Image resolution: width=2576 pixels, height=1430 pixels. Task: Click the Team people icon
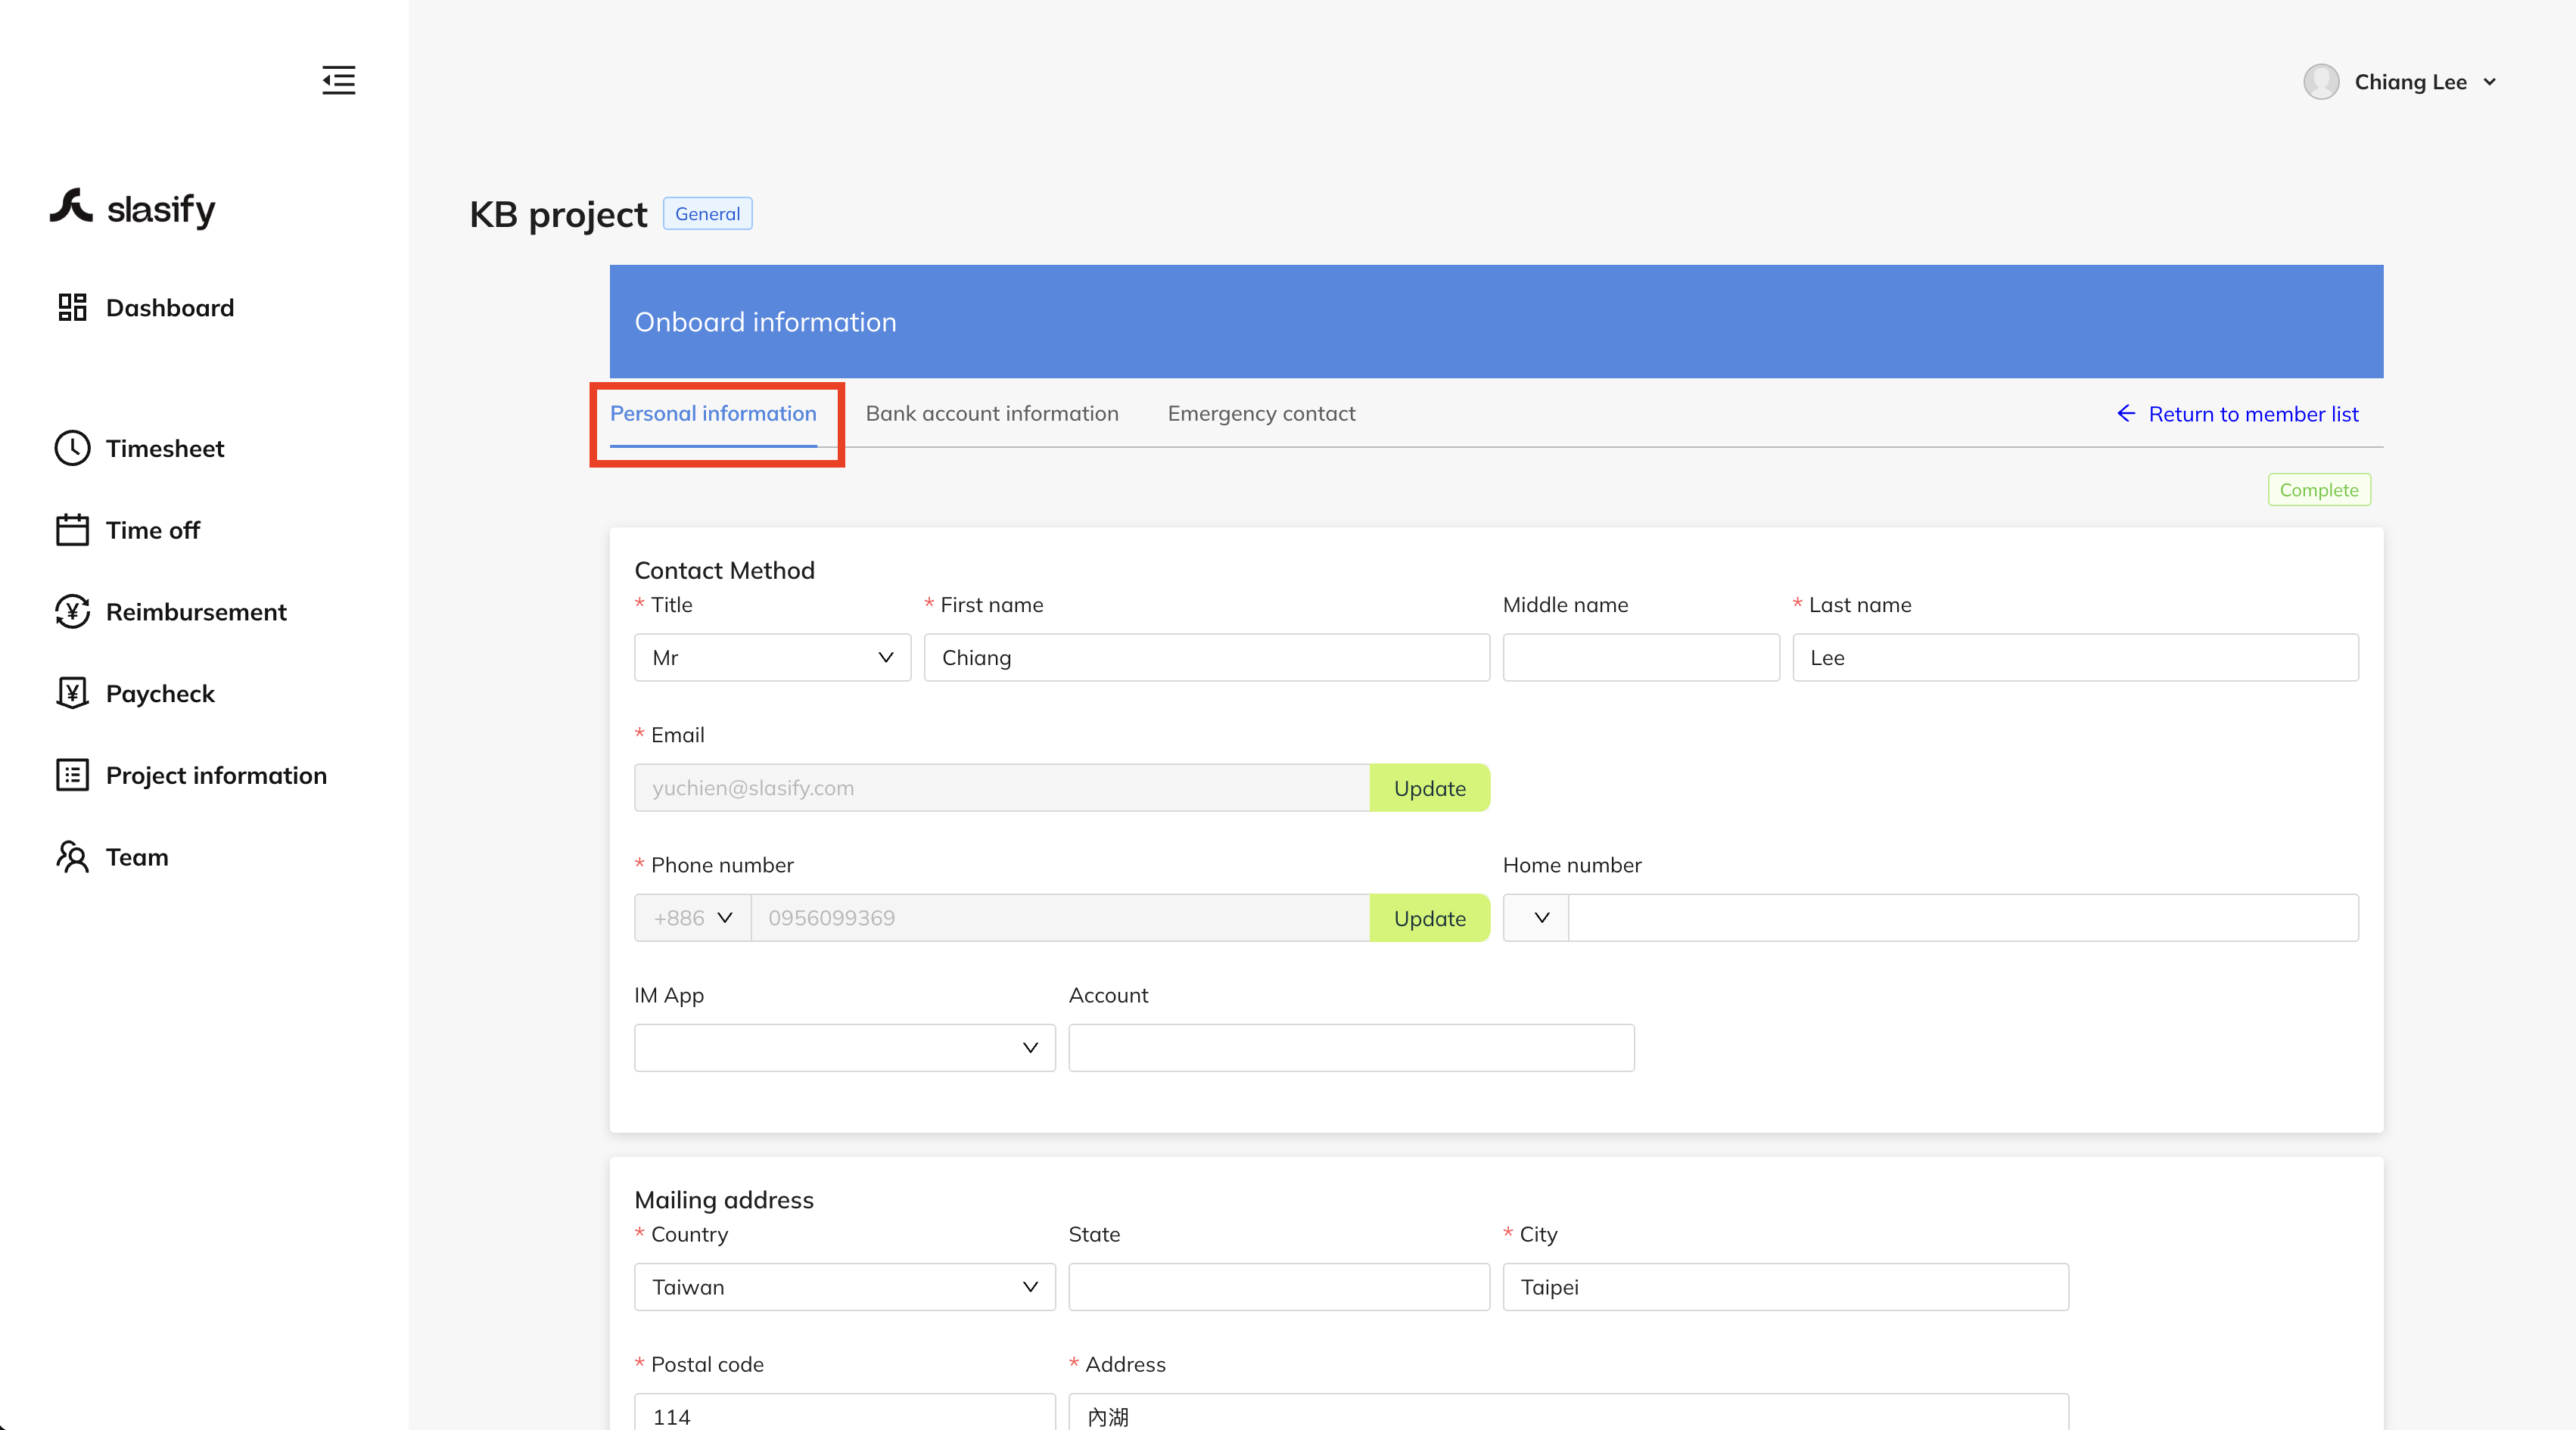pyautogui.click(x=72, y=857)
